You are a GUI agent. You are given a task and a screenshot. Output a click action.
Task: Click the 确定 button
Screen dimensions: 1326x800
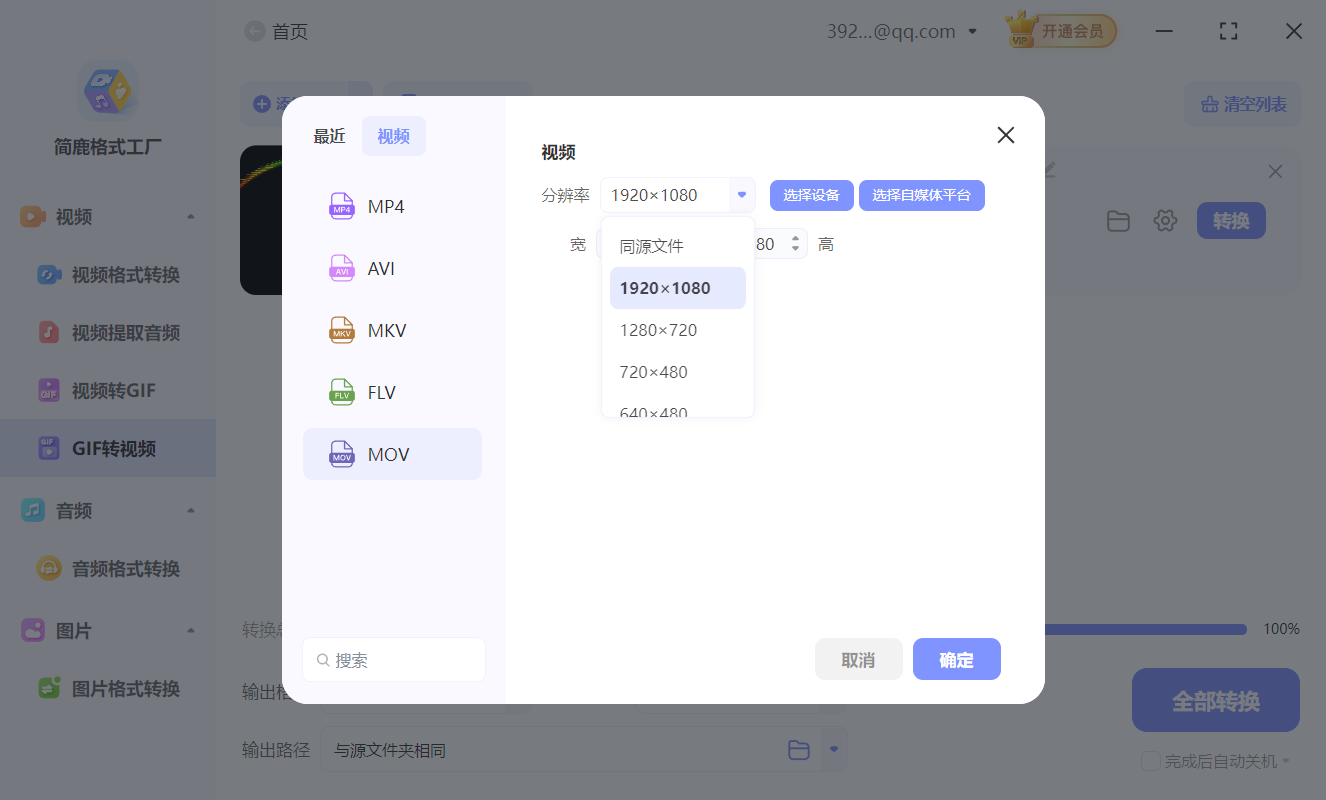pyautogui.click(x=956, y=659)
